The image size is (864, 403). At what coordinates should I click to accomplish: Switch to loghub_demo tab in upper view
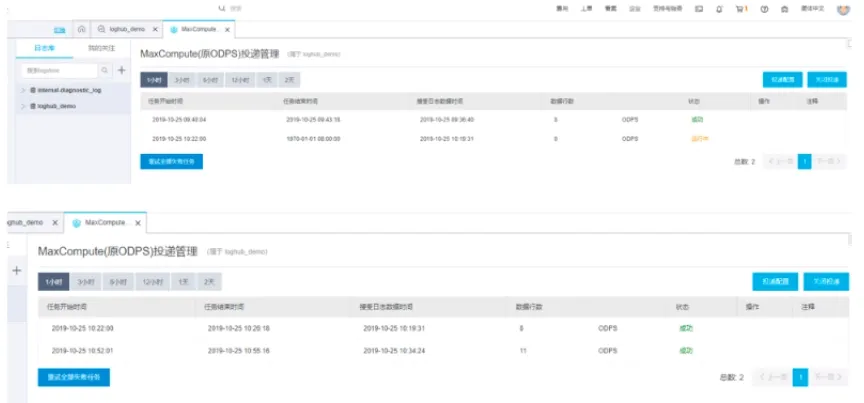tap(127, 29)
